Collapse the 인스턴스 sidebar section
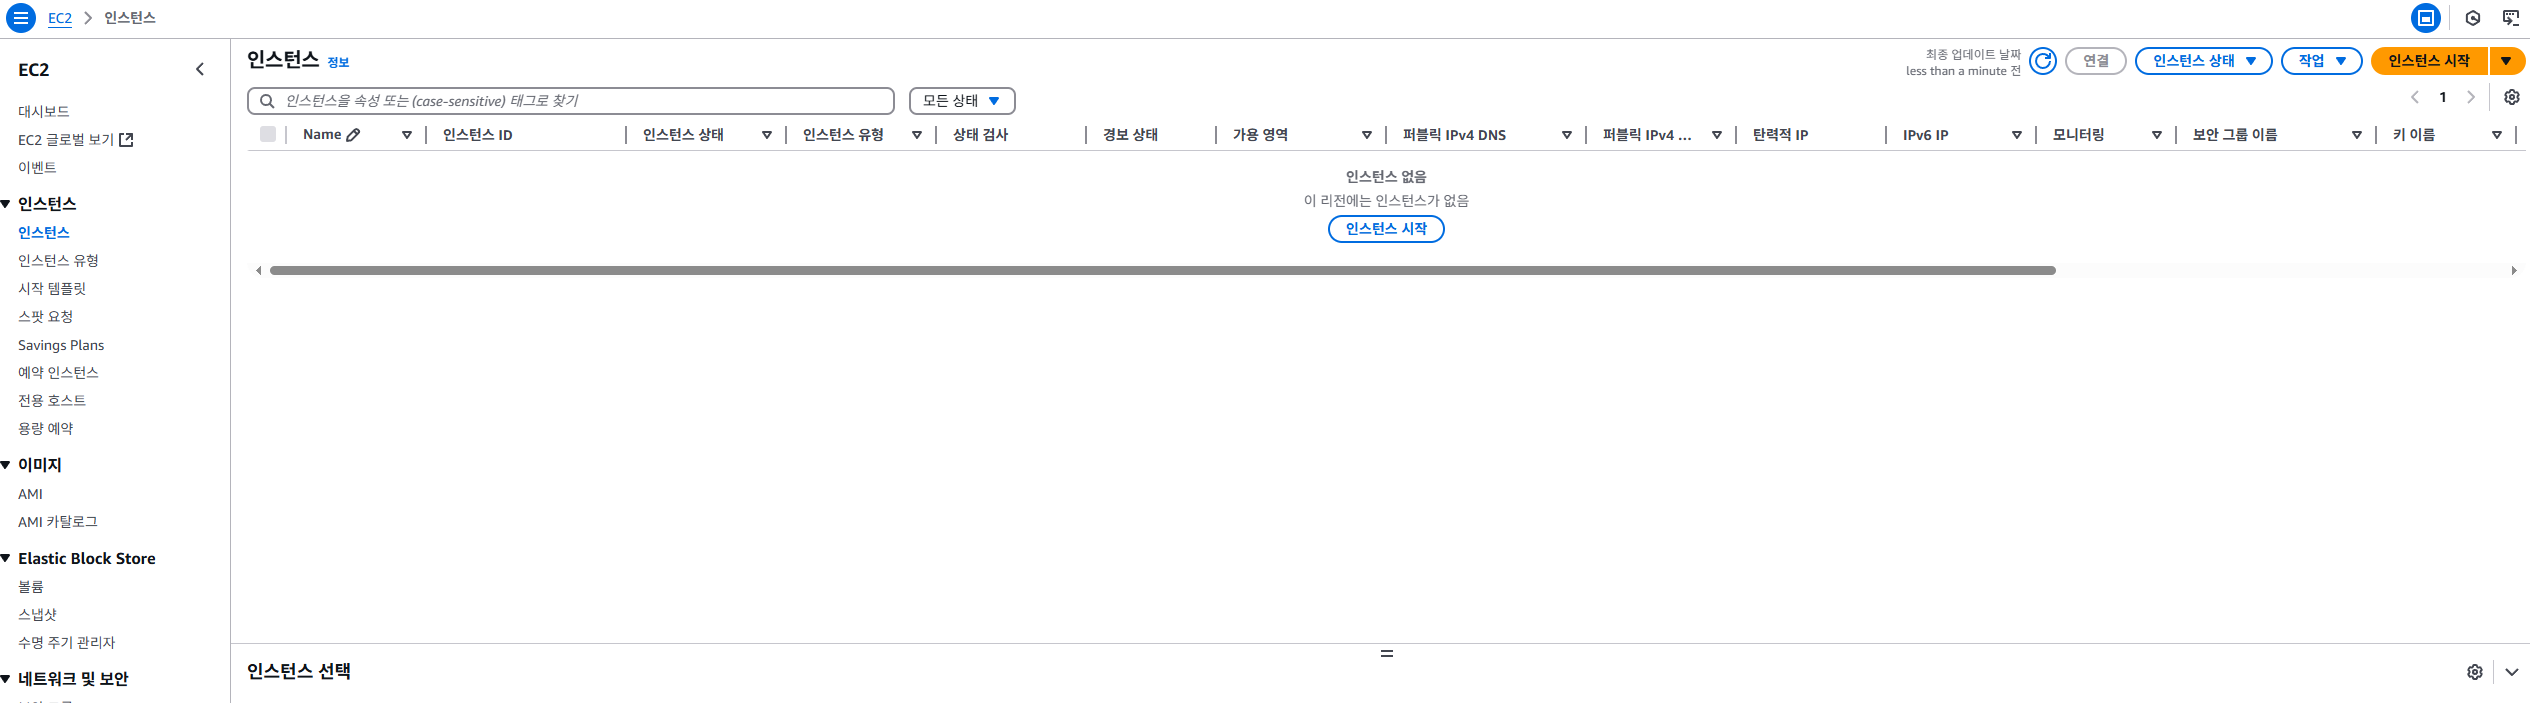The height and width of the screenshot is (703, 2530). (6, 204)
